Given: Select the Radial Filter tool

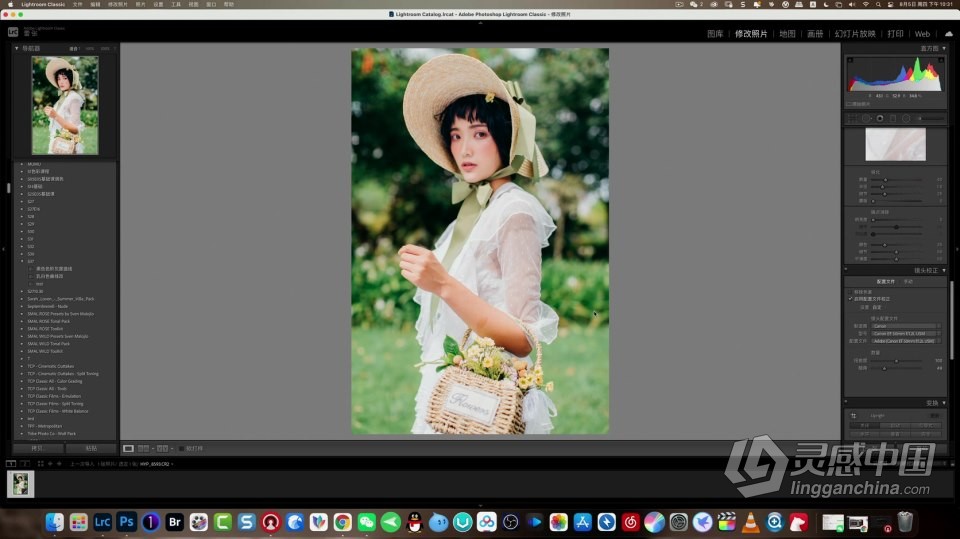Looking at the screenshot, I should [x=906, y=118].
